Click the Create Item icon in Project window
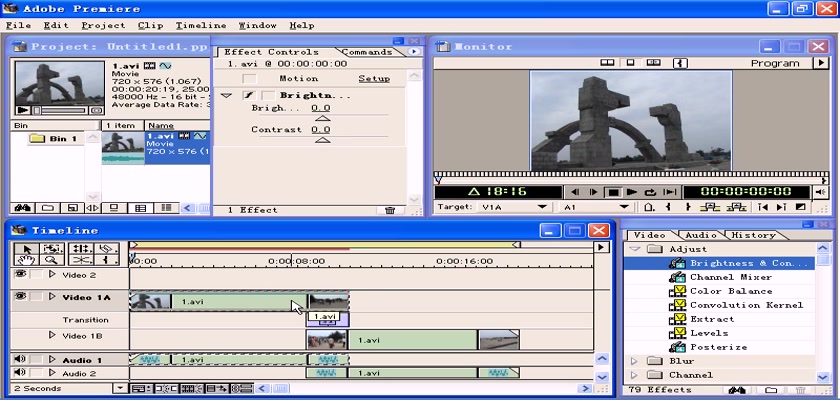Screen dimensions: 840x400 (x=72, y=208)
